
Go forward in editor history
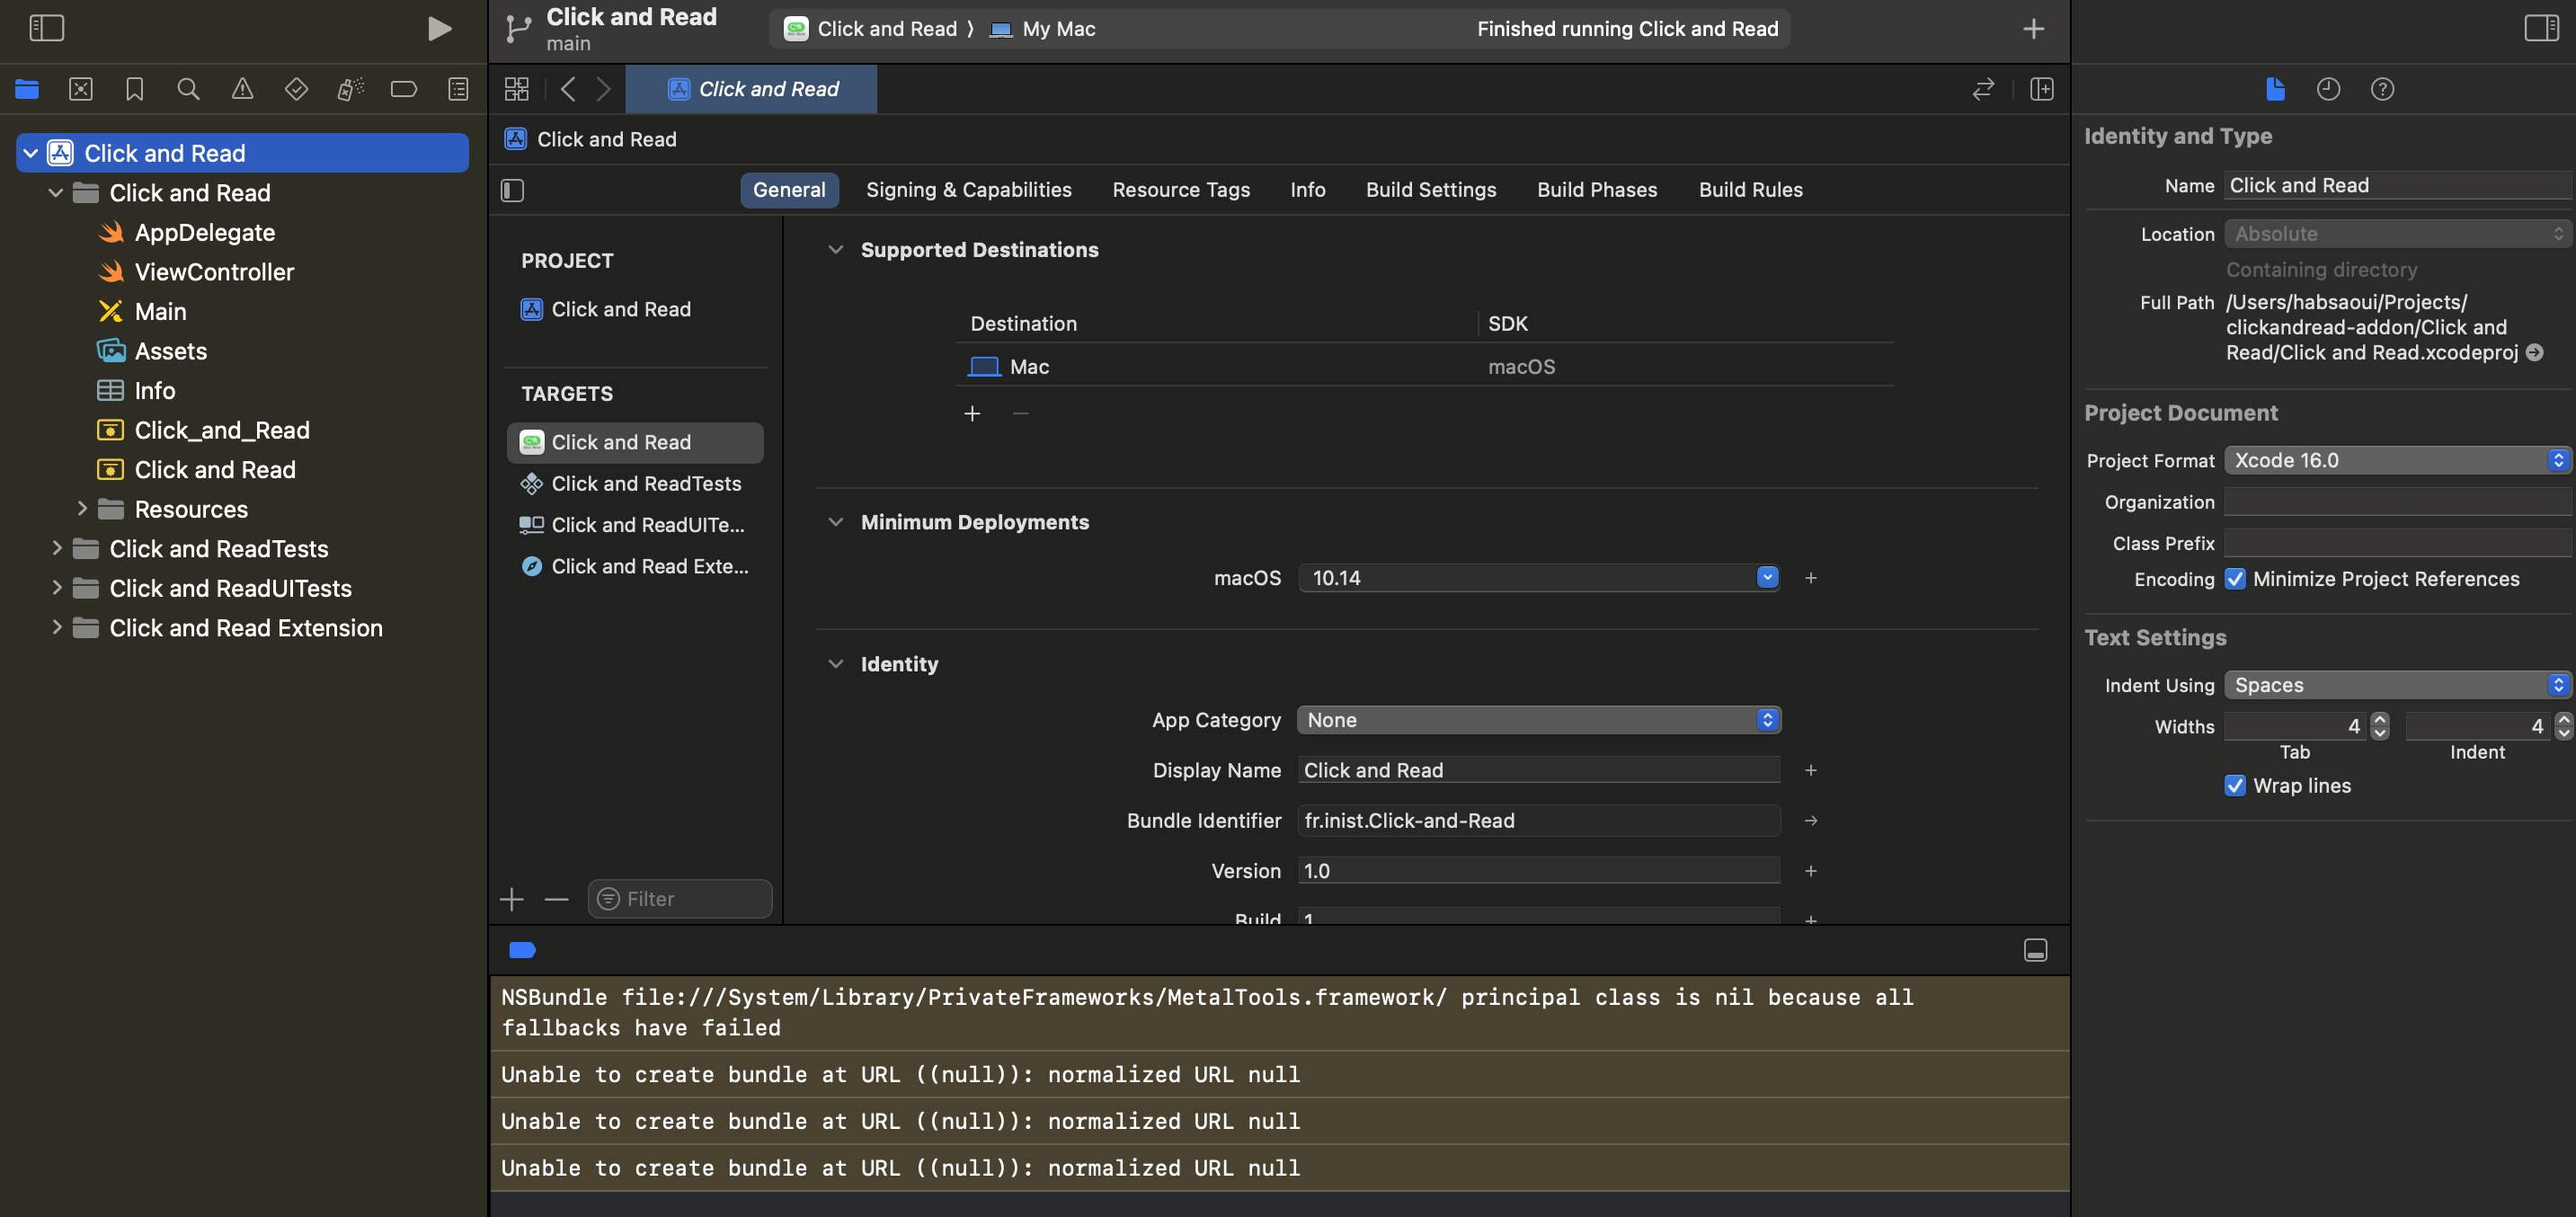point(604,89)
